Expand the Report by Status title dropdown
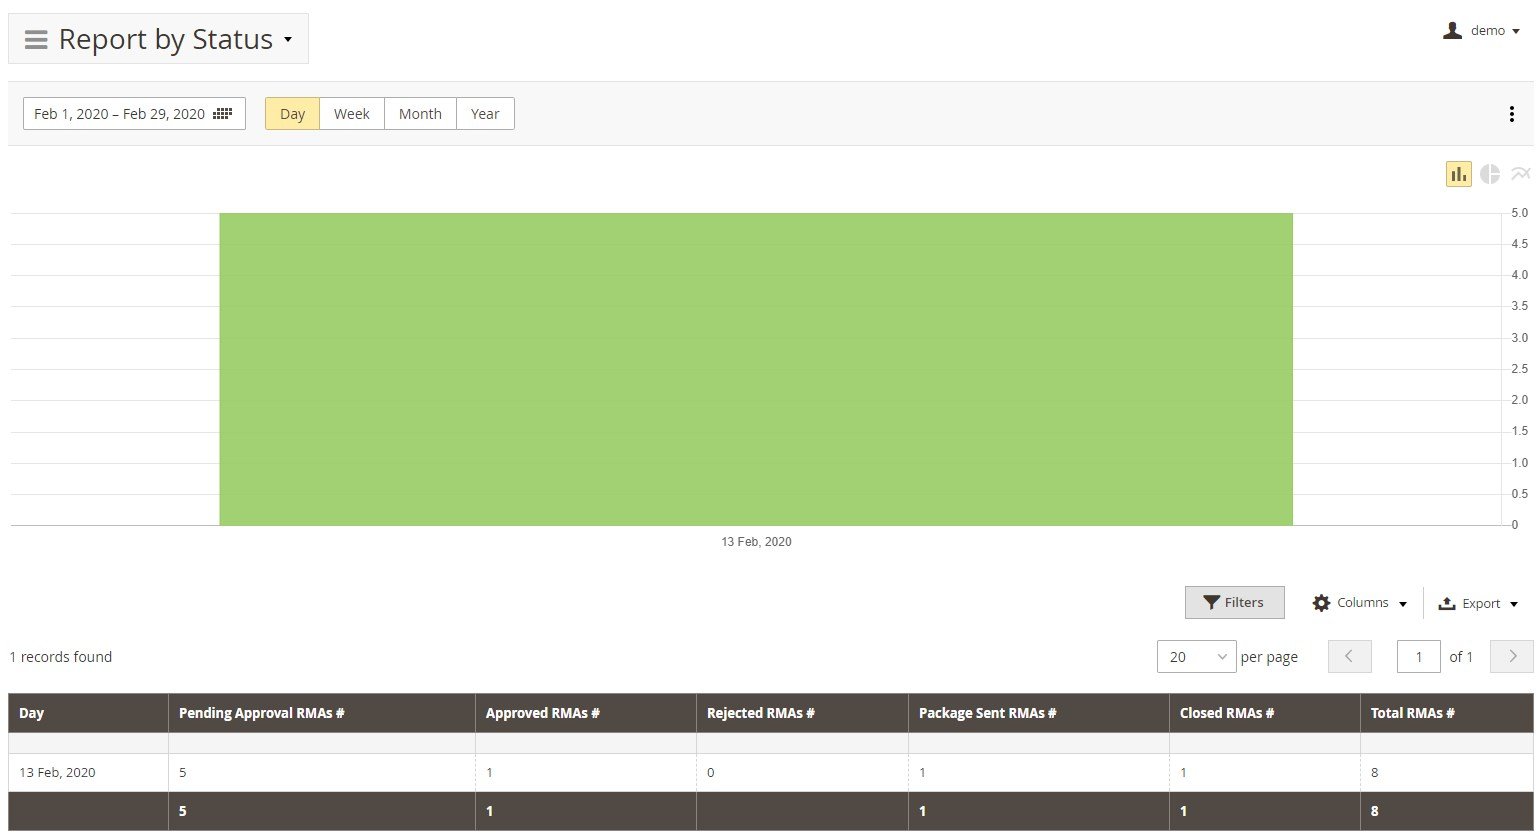This screenshot has height=837, width=1538. [288, 40]
